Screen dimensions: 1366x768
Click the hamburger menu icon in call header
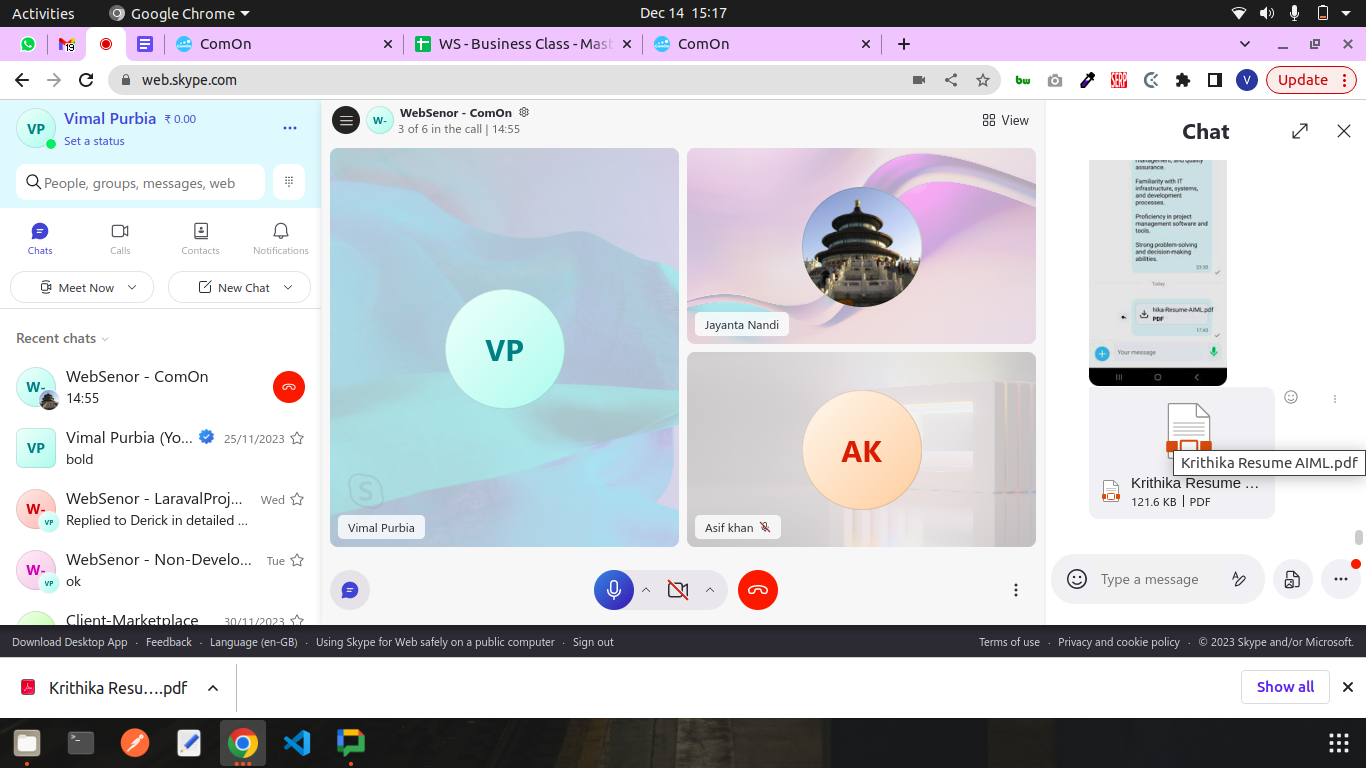click(x=346, y=120)
